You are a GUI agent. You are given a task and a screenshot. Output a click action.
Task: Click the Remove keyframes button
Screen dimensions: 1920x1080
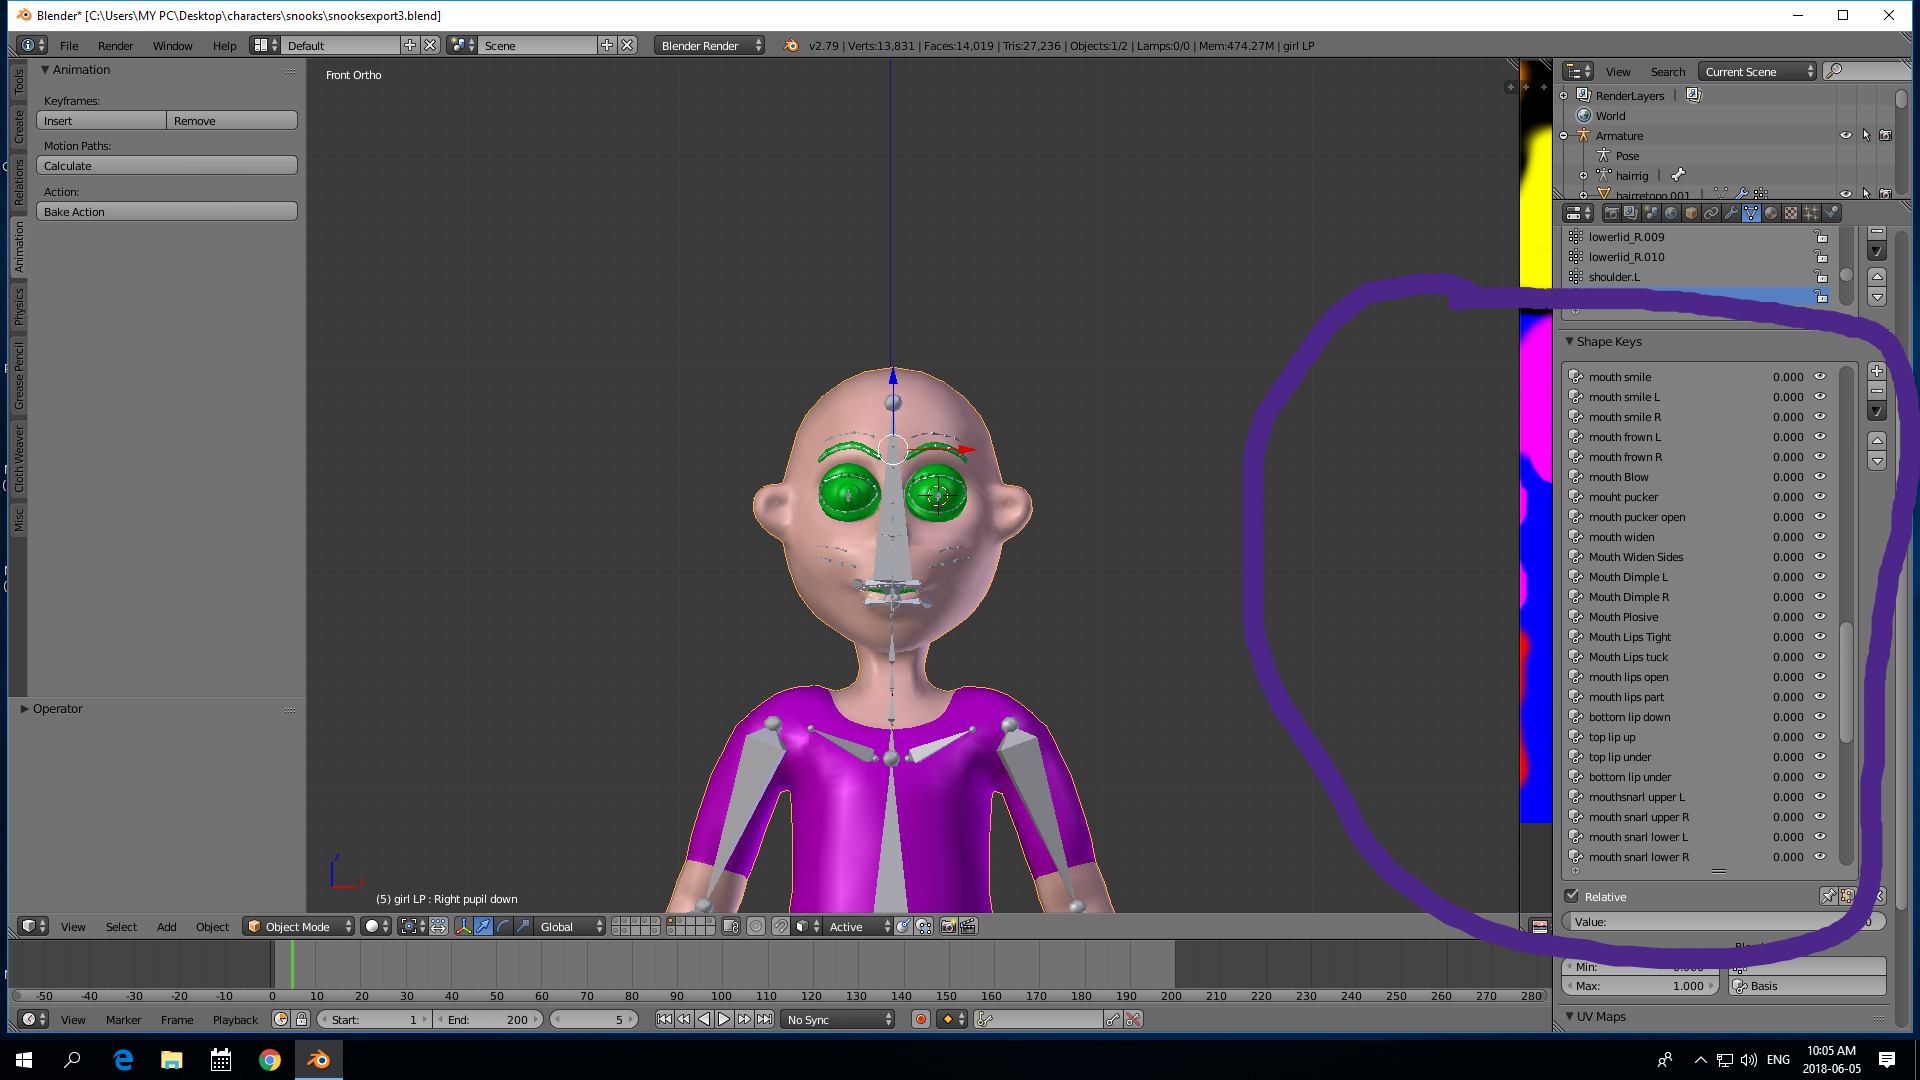(232, 121)
